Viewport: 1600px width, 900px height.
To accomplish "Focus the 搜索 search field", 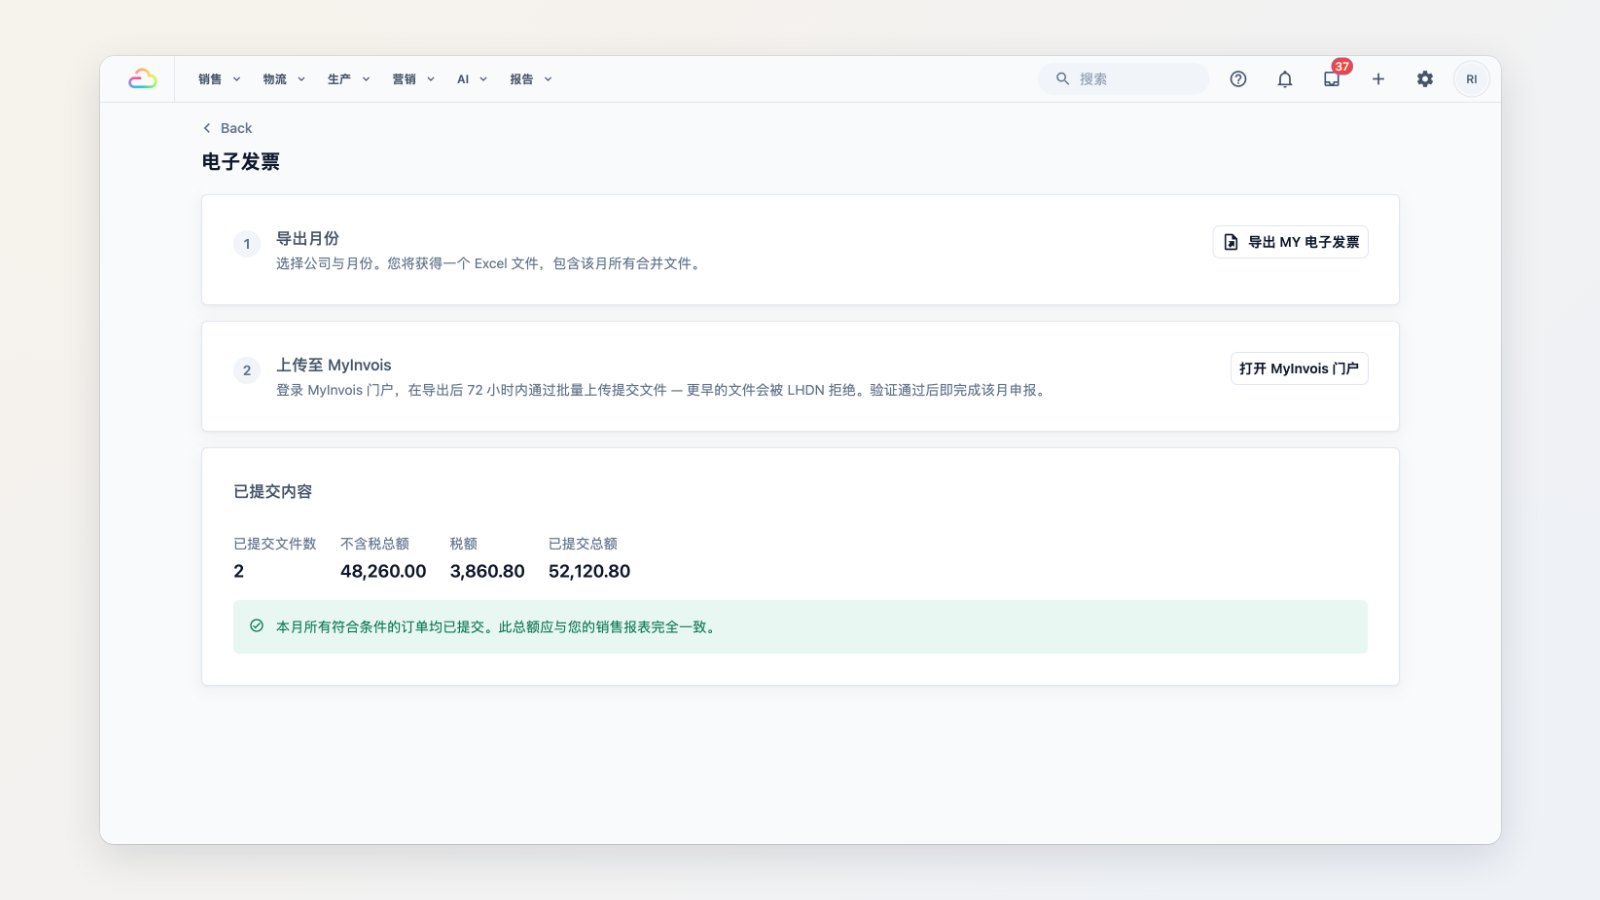I will 1123,79.
